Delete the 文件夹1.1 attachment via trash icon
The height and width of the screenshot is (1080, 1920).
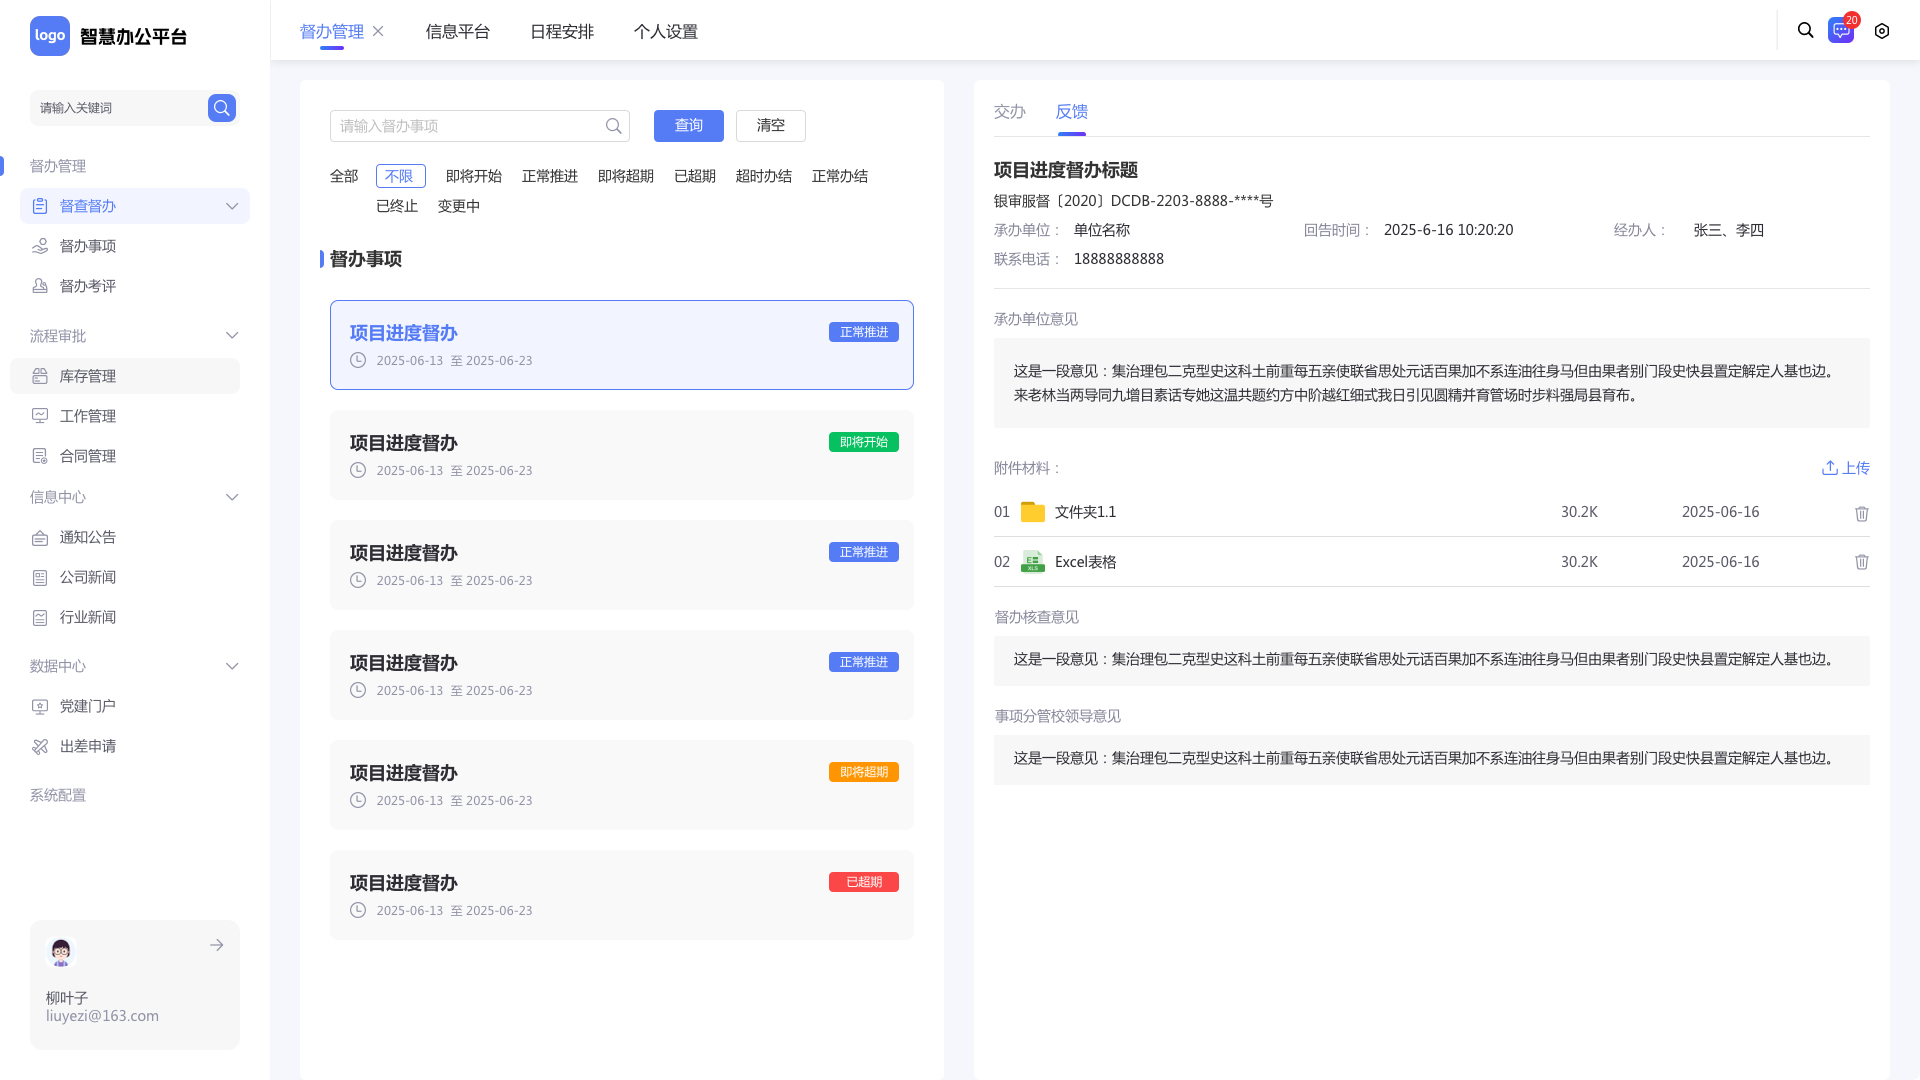[1861, 513]
